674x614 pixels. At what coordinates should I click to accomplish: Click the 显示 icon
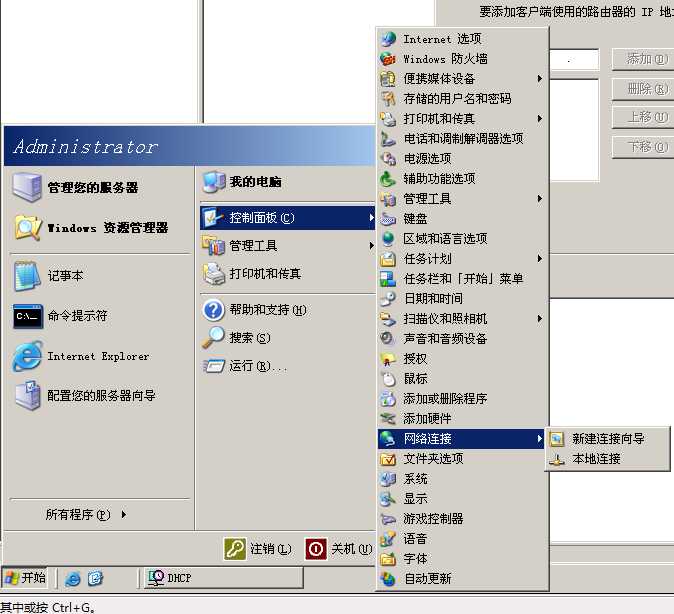coord(388,499)
